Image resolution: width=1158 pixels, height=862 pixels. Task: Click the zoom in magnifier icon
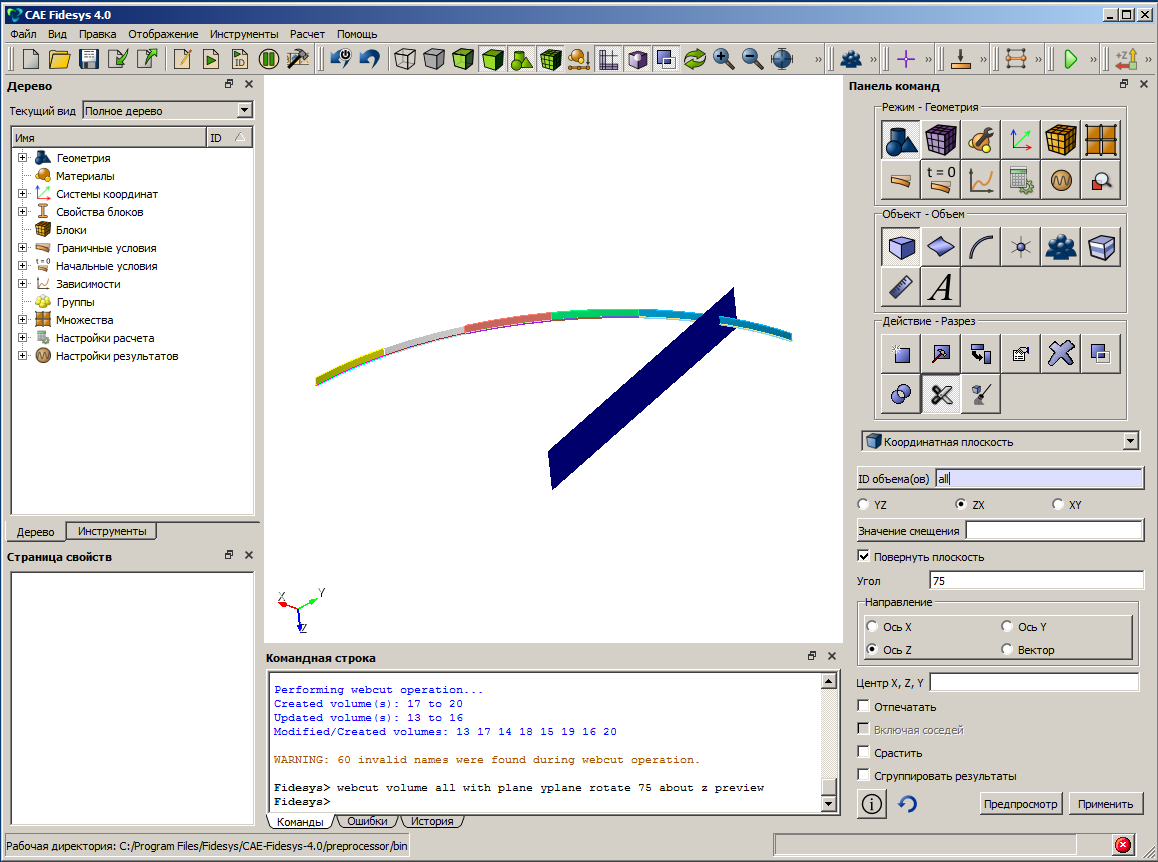pos(723,59)
